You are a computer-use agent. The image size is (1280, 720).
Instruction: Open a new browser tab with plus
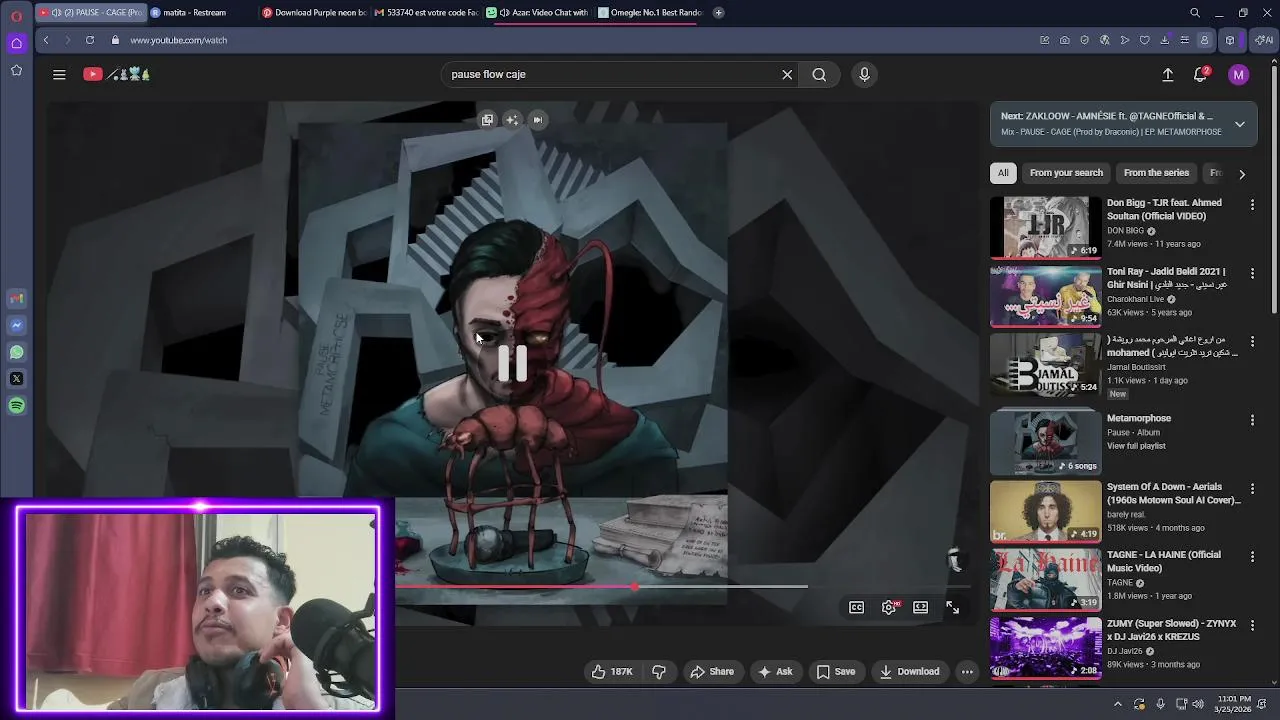(718, 13)
